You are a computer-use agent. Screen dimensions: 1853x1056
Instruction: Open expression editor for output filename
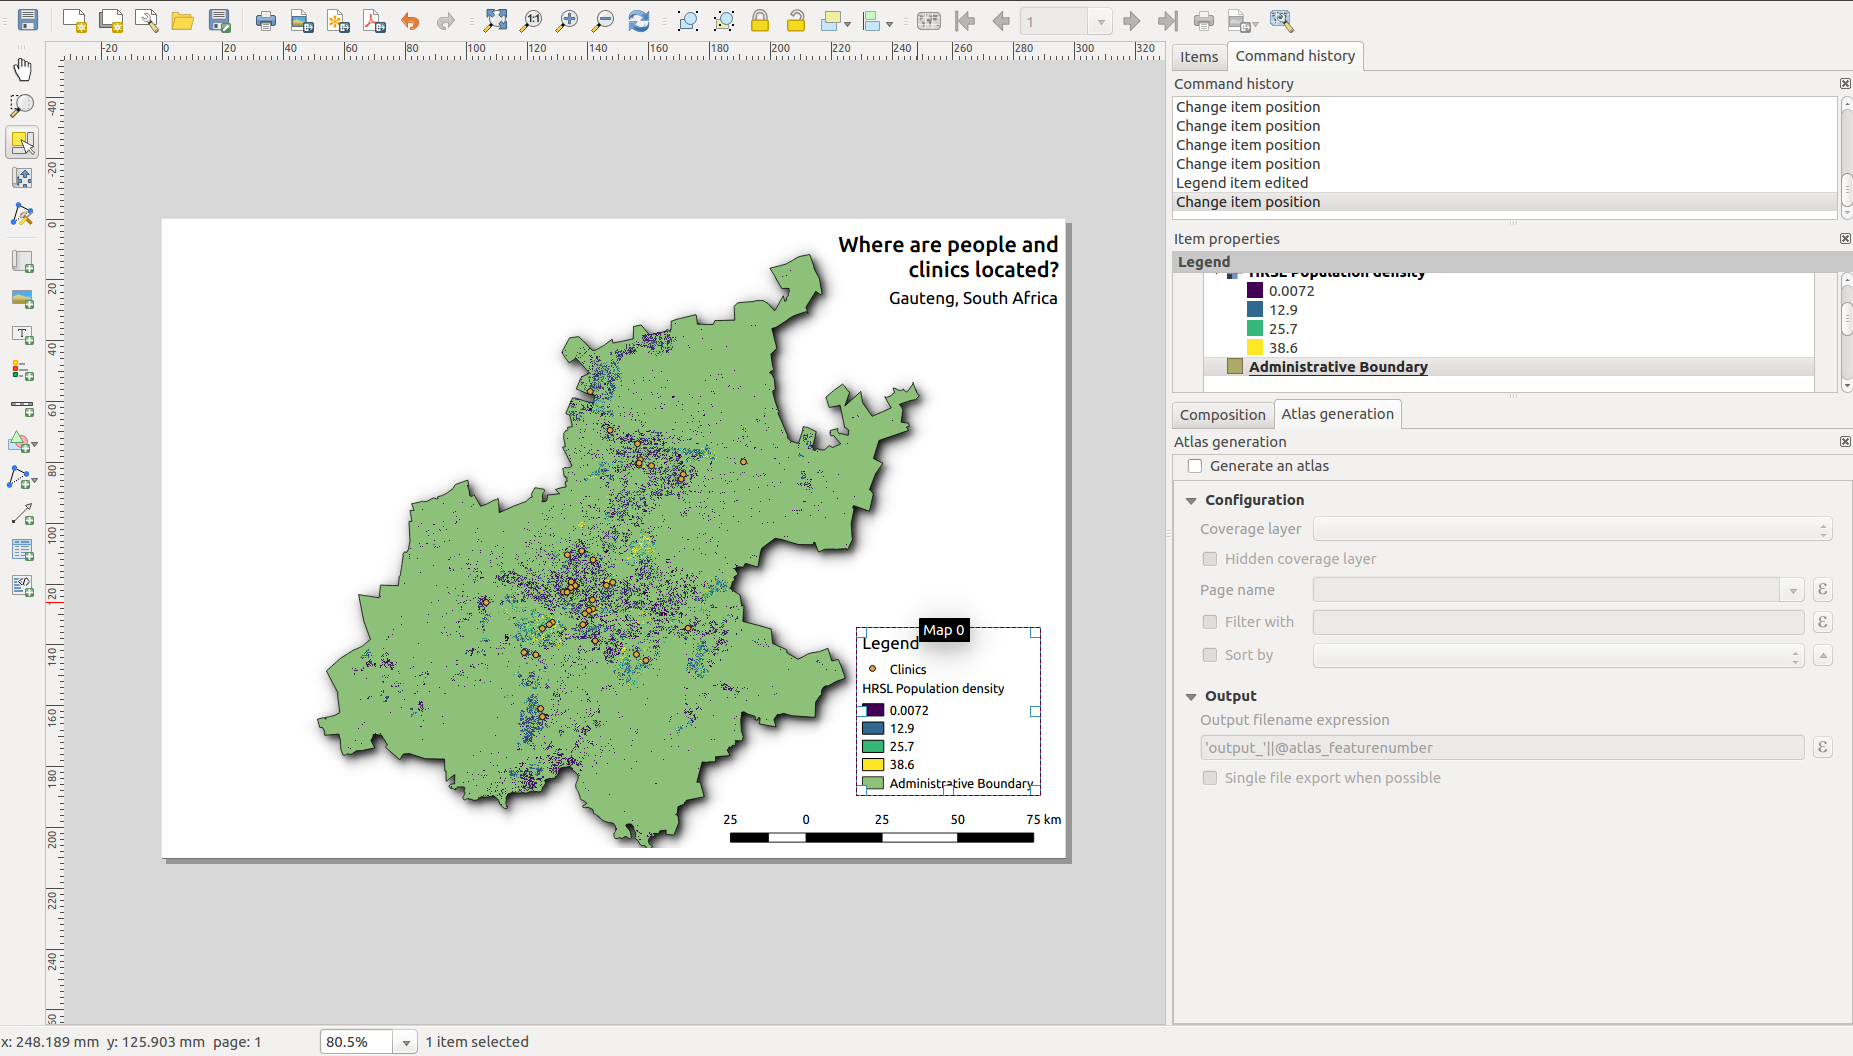click(1822, 747)
